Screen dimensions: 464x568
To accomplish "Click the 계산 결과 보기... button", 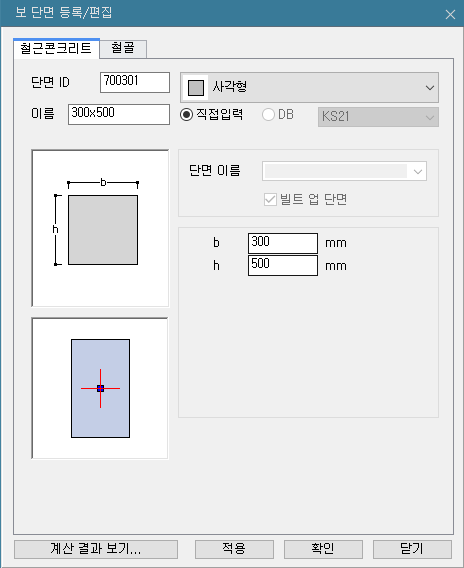I will (96, 549).
